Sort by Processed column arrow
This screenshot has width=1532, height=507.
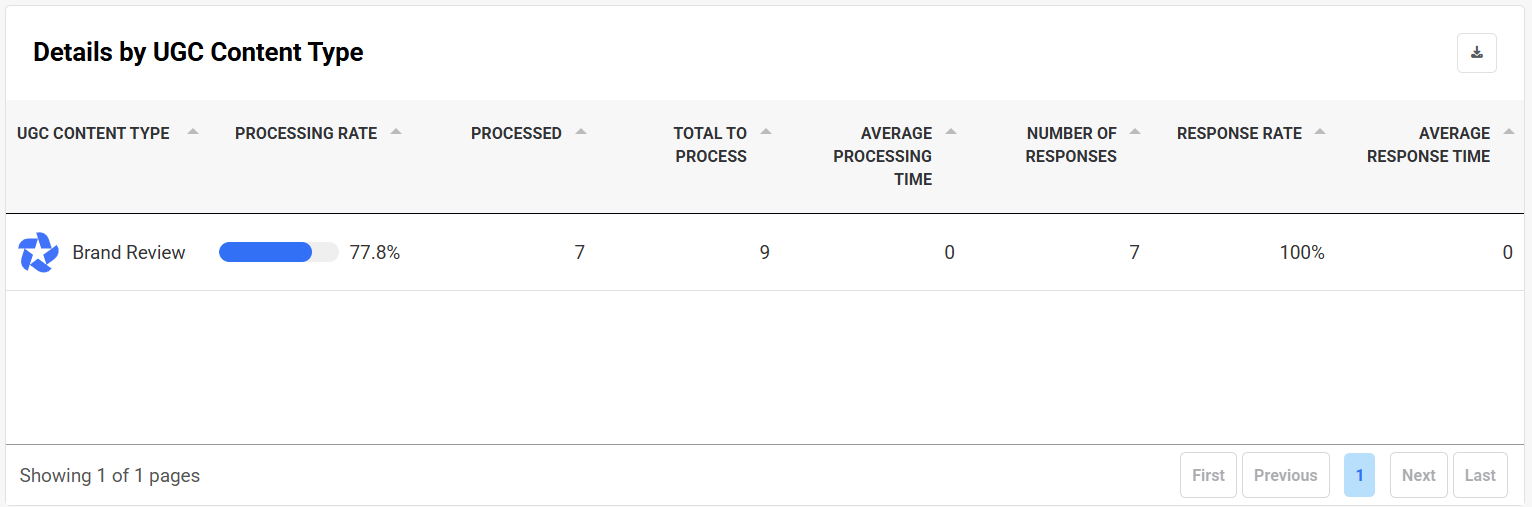pyautogui.click(x=581, y=131)
